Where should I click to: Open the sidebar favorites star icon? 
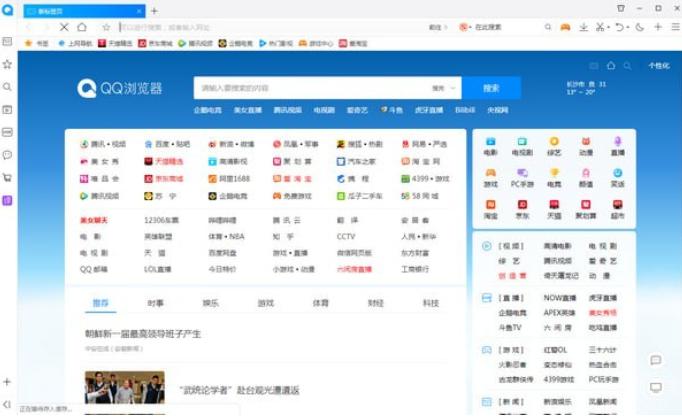[7, 64]
